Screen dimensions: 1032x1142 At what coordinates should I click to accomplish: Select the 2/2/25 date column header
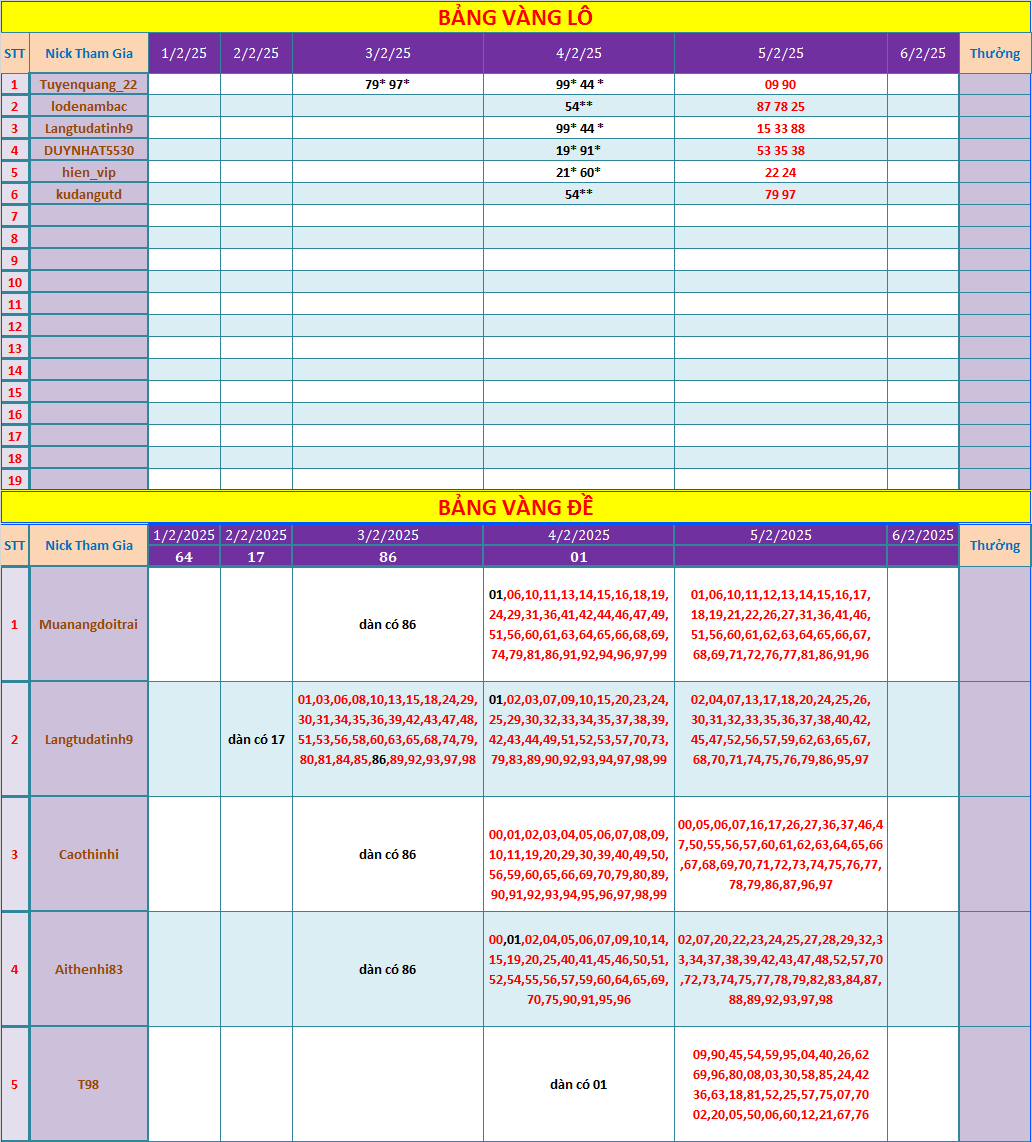[x=256, y=53]
